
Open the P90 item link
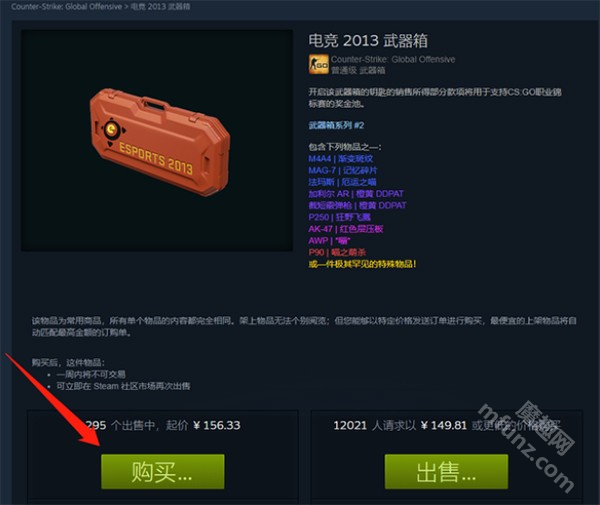337,252
